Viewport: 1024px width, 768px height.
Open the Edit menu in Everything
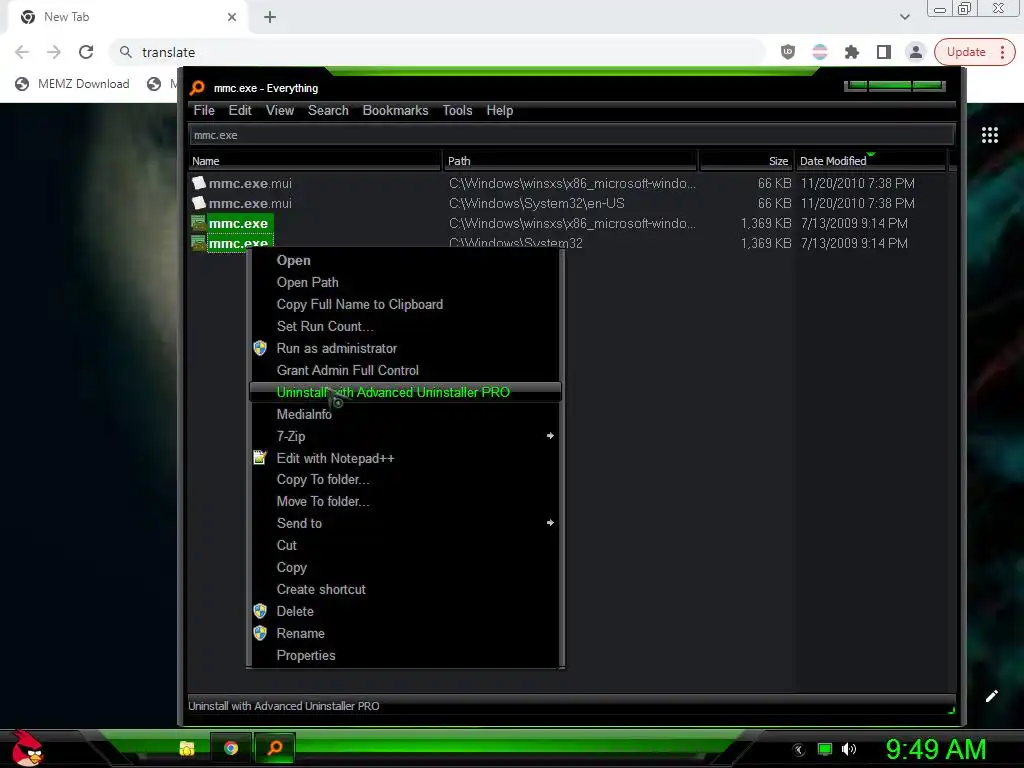(x=240, y=110)
